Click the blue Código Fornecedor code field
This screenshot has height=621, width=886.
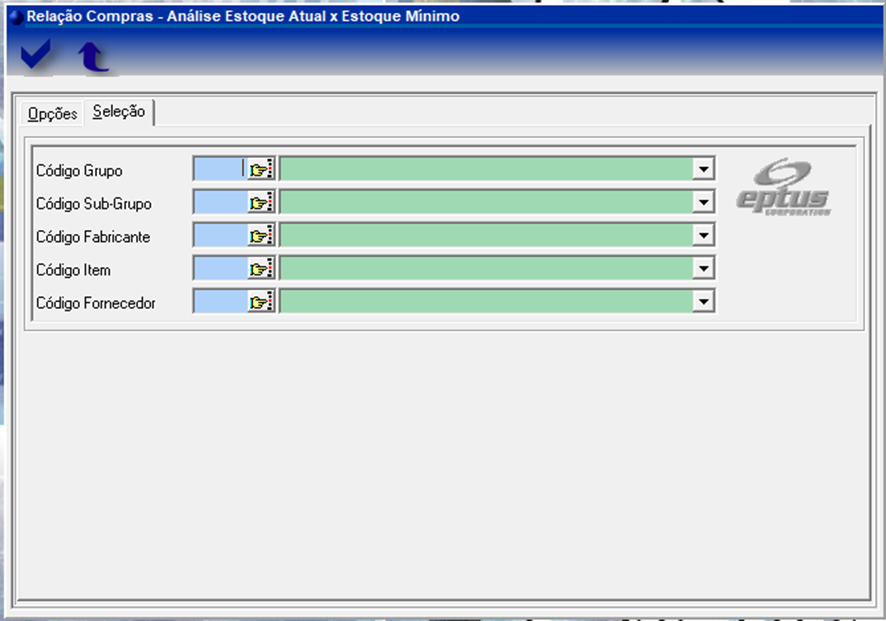pos(219,302)
